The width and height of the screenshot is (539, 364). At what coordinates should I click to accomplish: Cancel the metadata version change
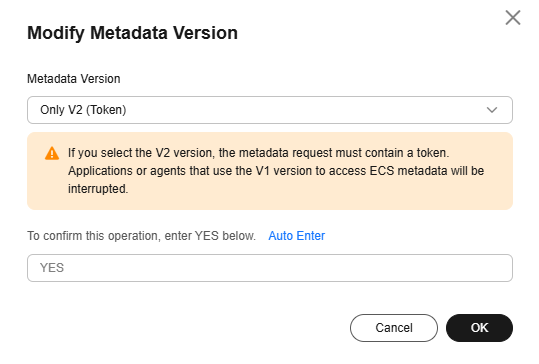tap(394, 328)
